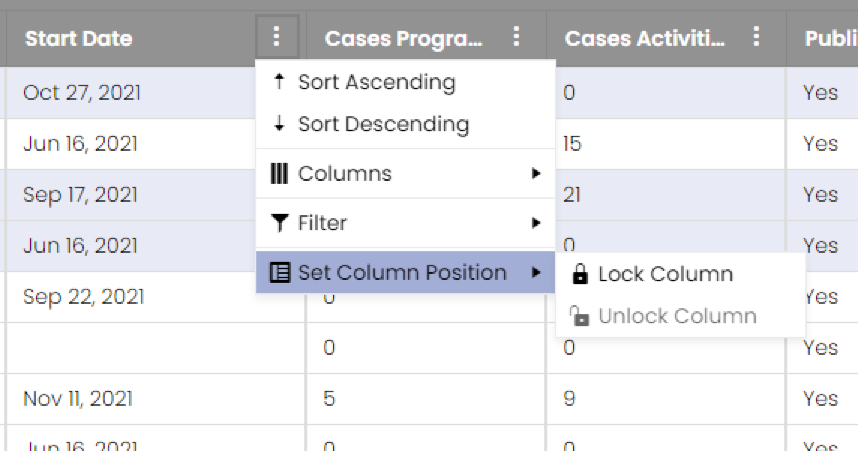The image size is (858, 451).
Task: Click the down arrow icon beside Sort Descending
Action: point(279,124)
